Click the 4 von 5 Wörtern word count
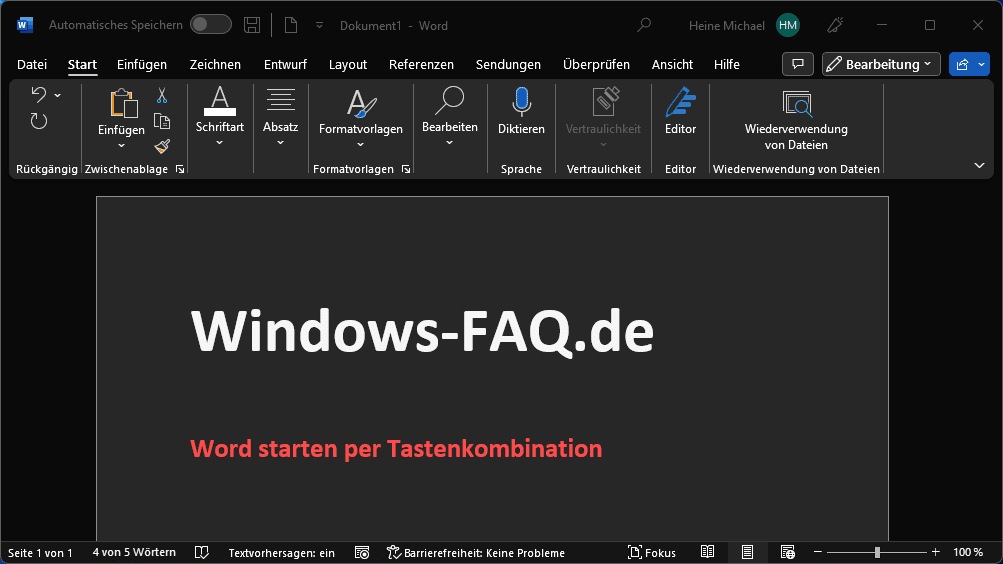Viewport: 1003px width, 564px height. (134, 552)
